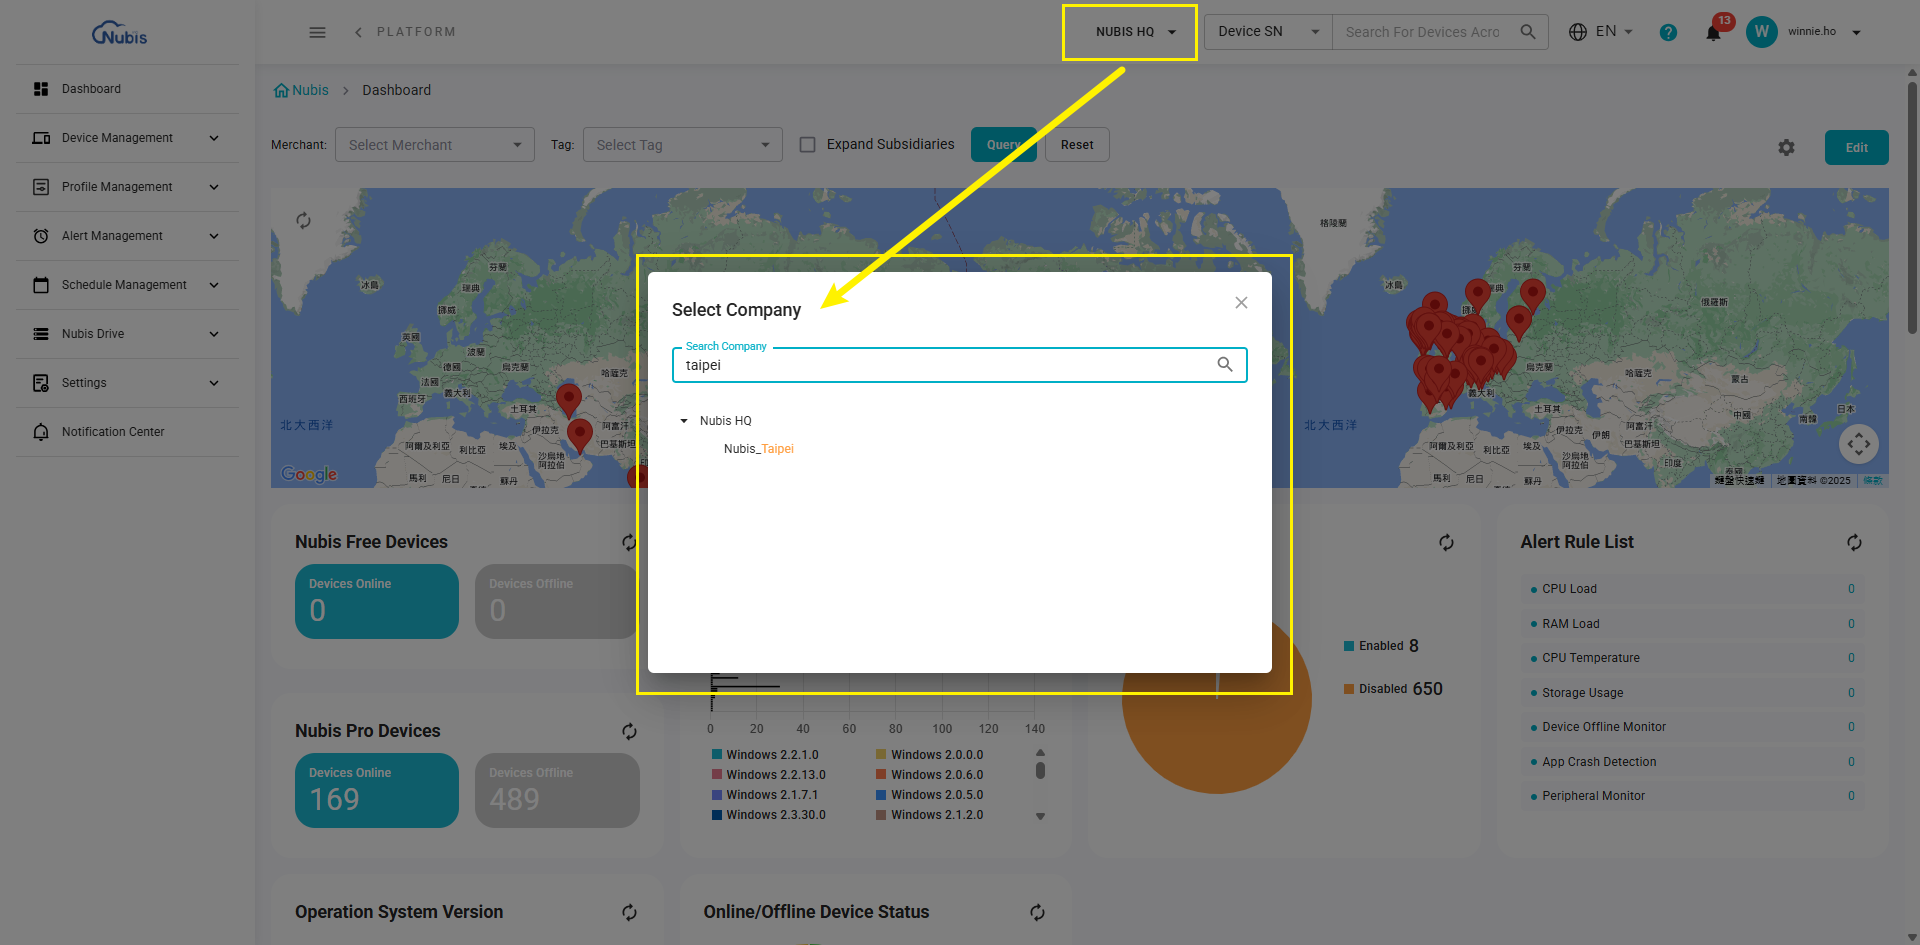Open Alert Management menu item

tap(127, 236)
